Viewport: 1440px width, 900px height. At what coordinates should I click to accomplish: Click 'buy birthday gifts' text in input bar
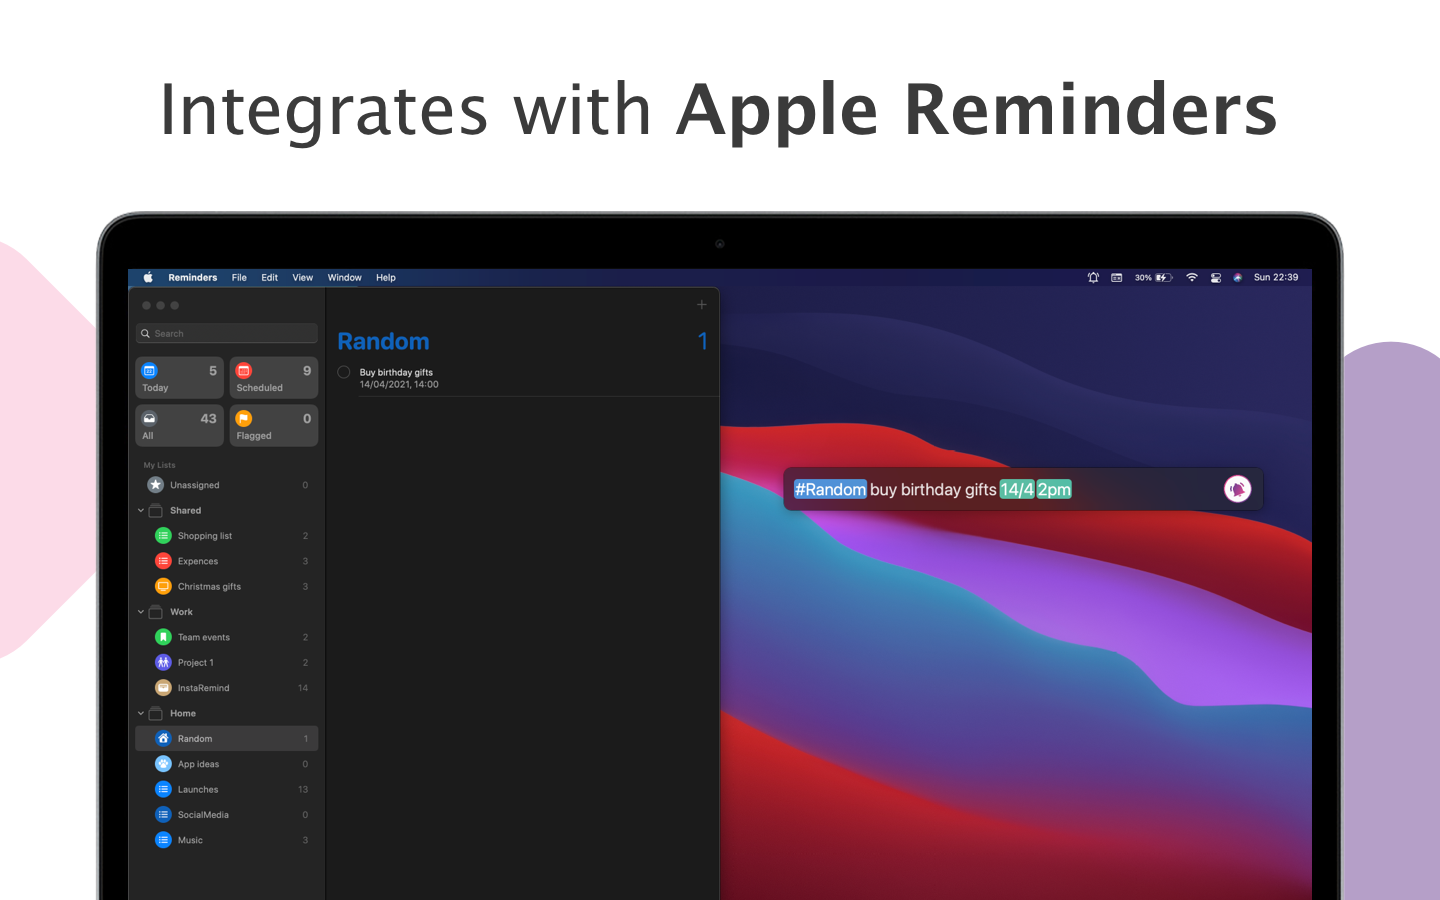coord(933,489)
